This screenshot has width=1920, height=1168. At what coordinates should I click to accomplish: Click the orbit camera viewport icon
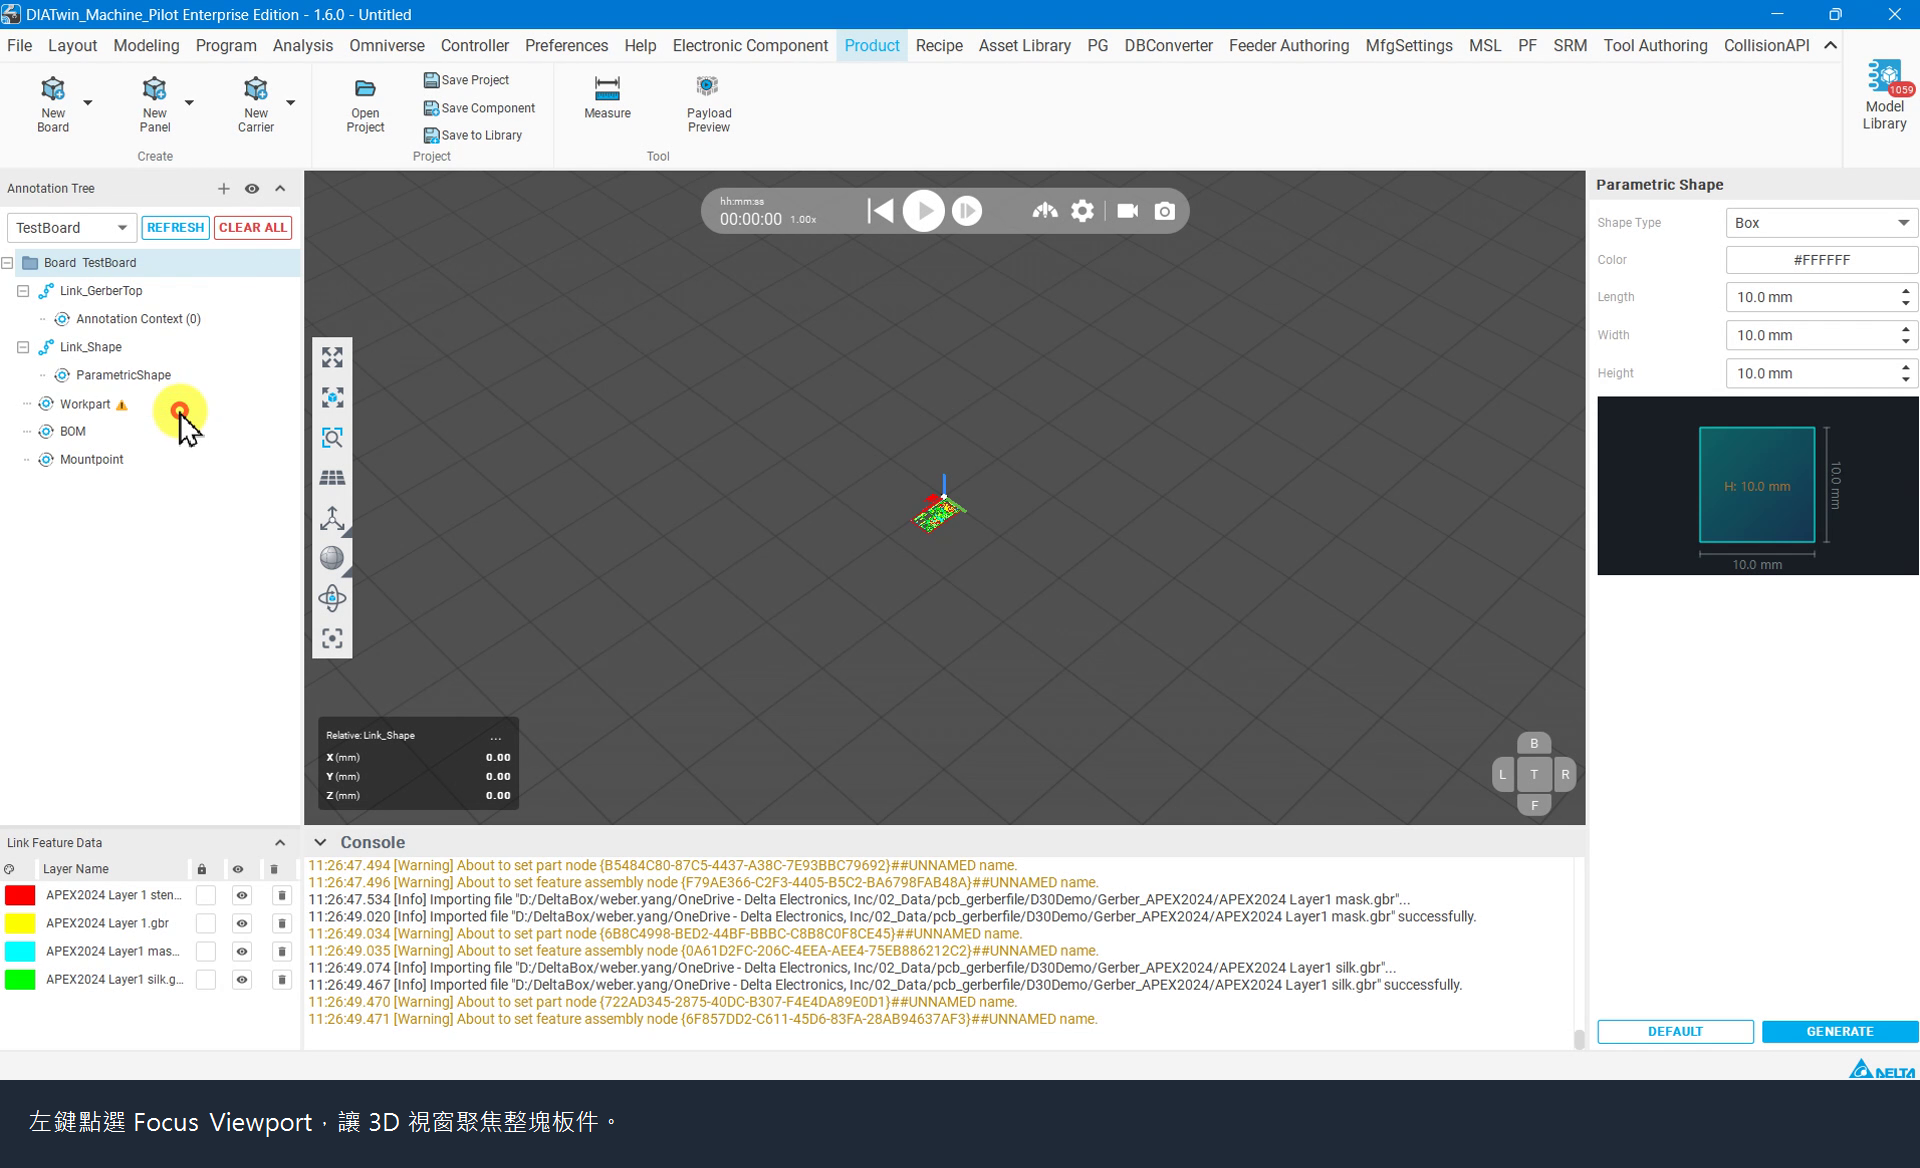[332, 598]
